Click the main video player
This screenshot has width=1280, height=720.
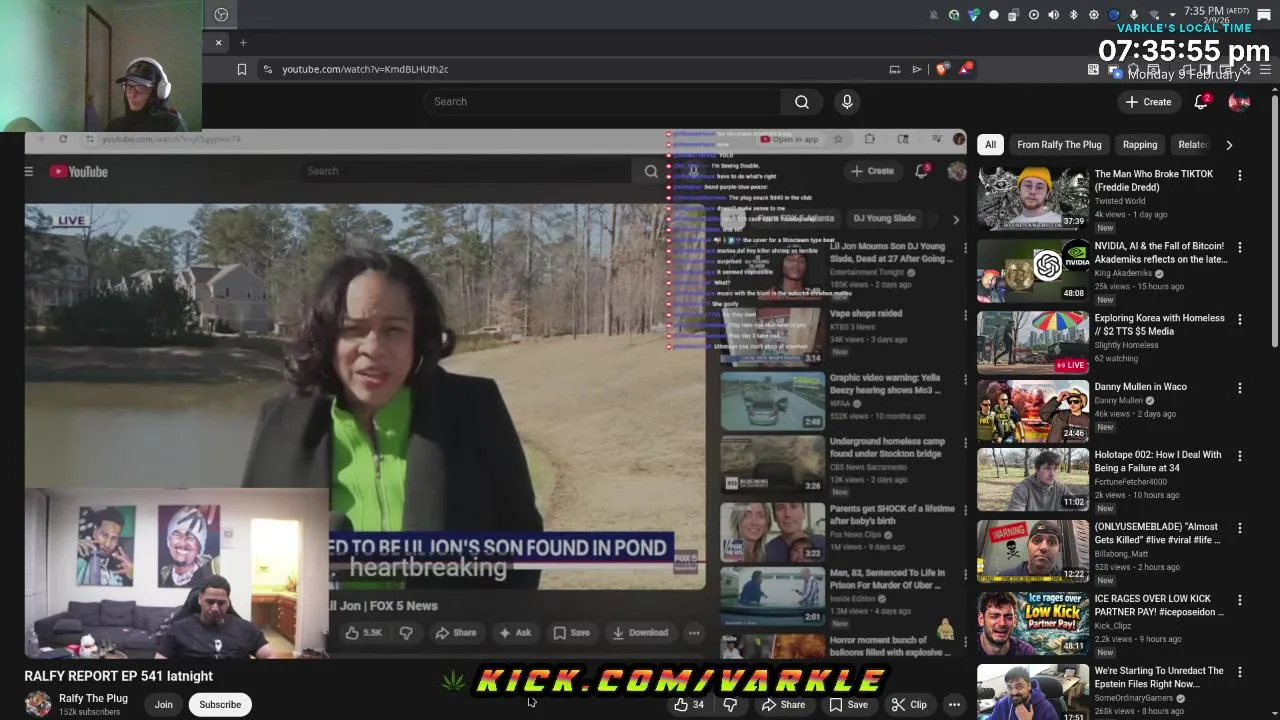pyautogui.click(x=495, y=393)
